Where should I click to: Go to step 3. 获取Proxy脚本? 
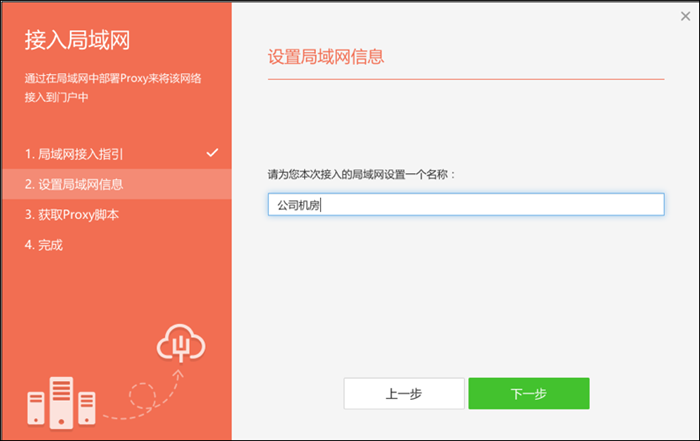(x=77, y=214)
